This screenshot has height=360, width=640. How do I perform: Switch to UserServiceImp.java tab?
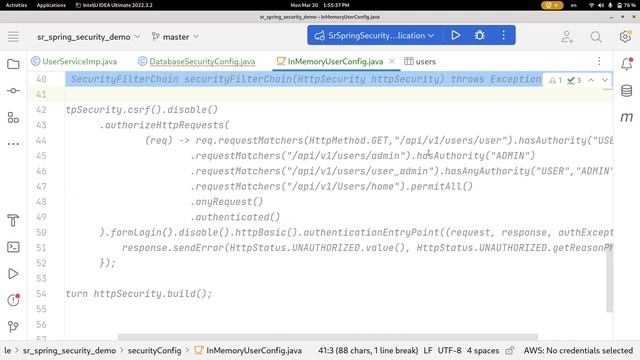(74, 62)
